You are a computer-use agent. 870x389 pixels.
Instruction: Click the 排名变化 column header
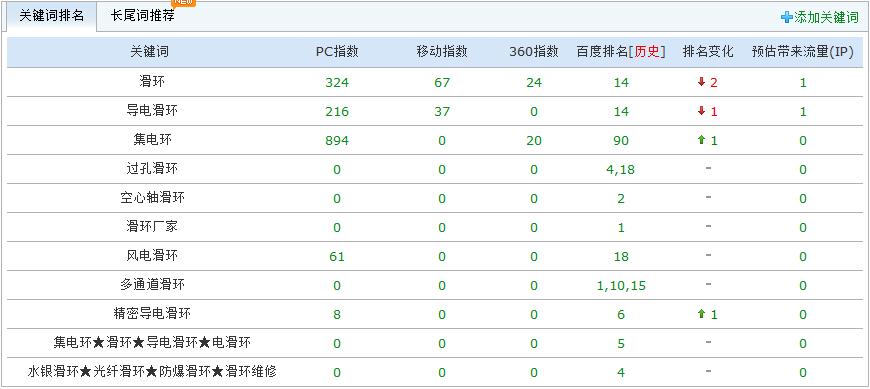[x=708, y=52]
